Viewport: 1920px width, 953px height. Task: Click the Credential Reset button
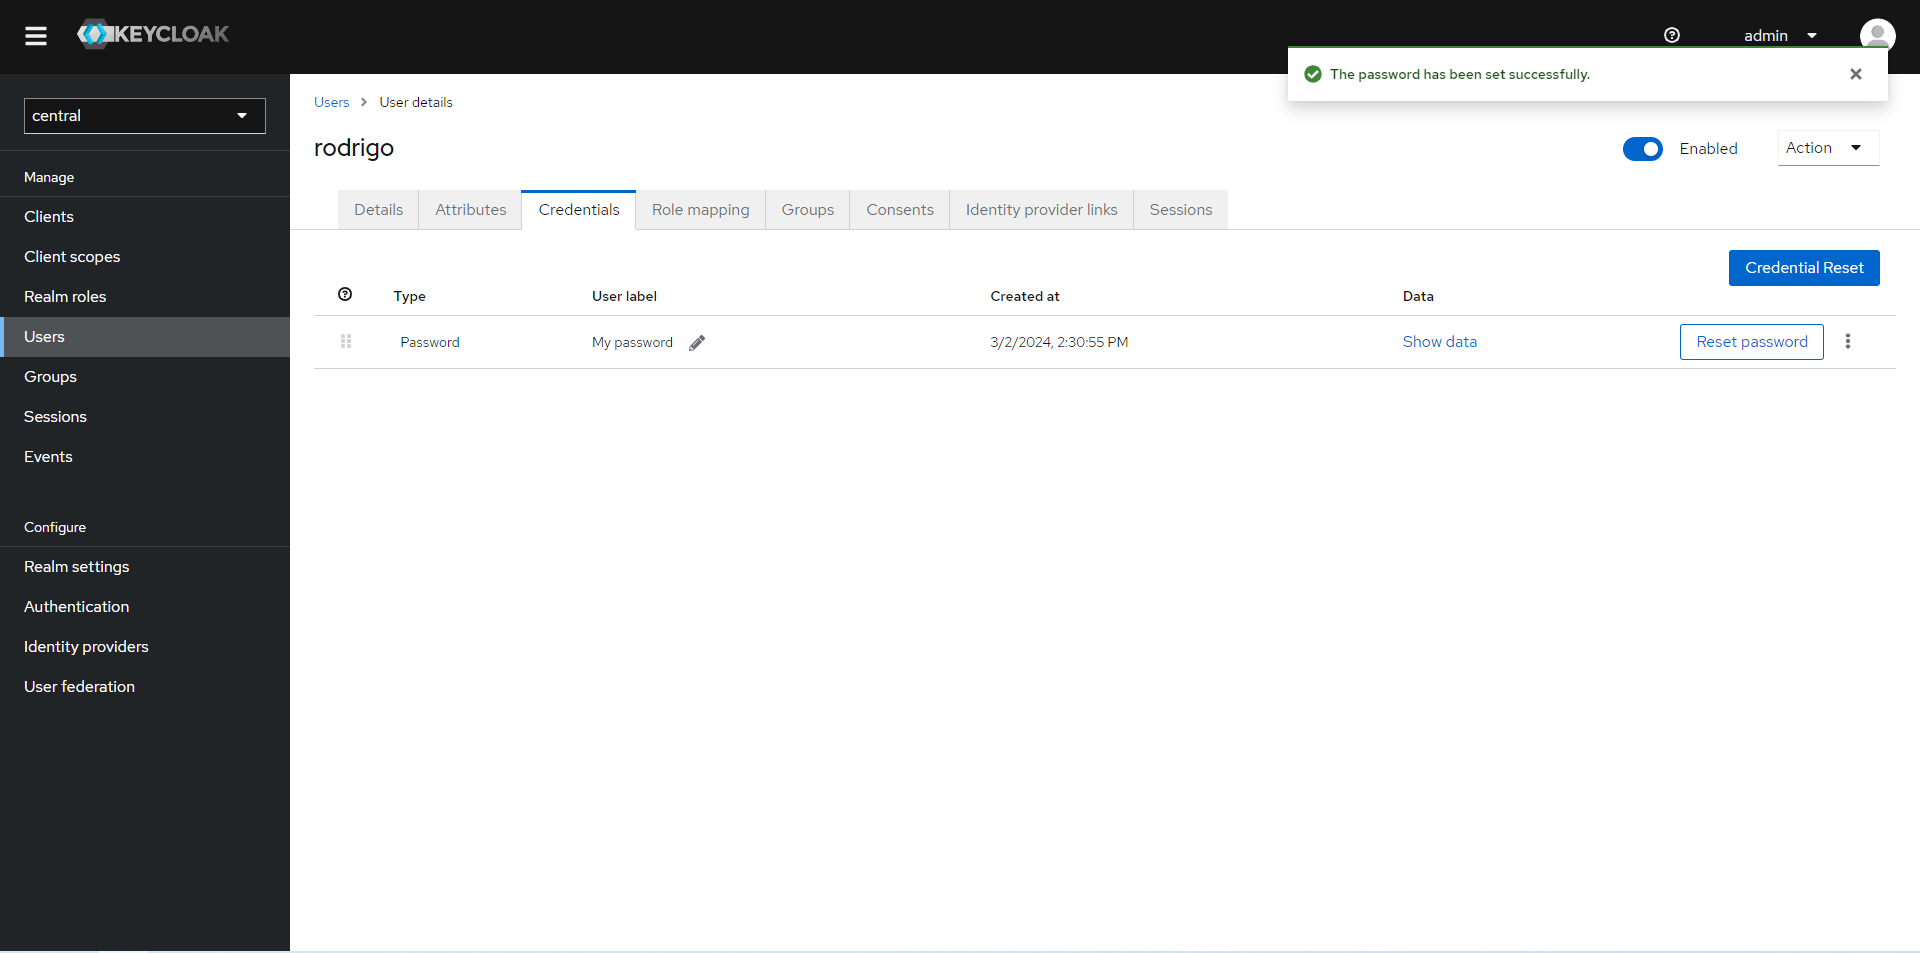click(1804, 268)
